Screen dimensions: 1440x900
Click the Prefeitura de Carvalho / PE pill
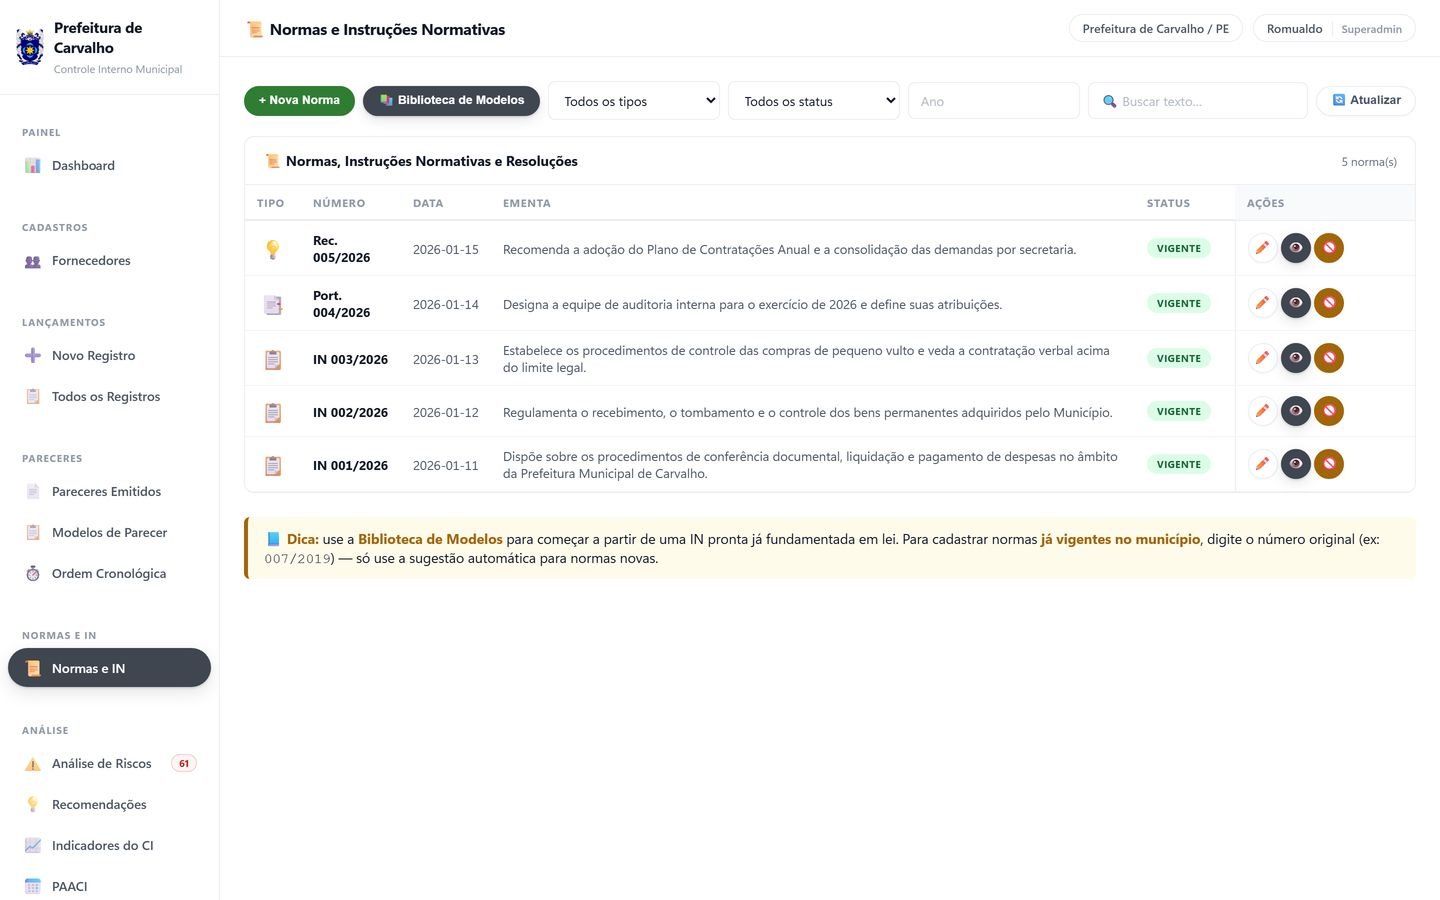pos(1156,29)
